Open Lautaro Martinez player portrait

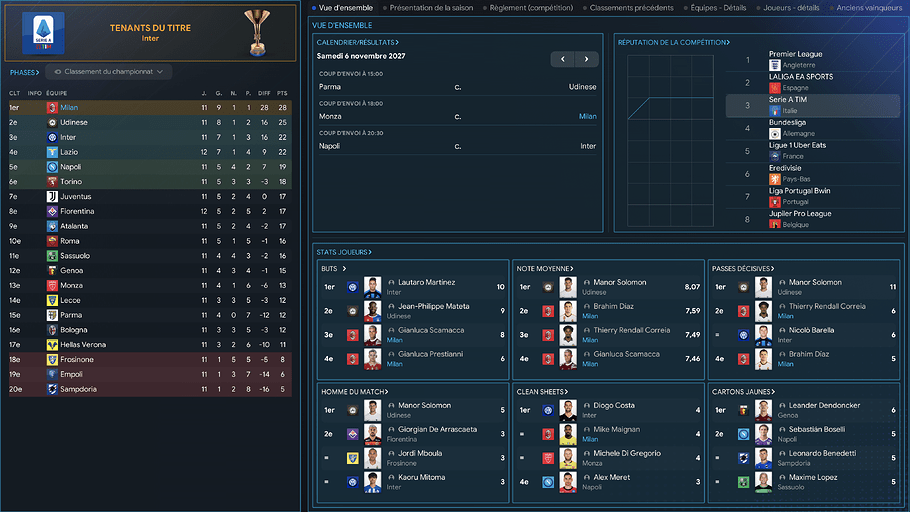(373, 287)
